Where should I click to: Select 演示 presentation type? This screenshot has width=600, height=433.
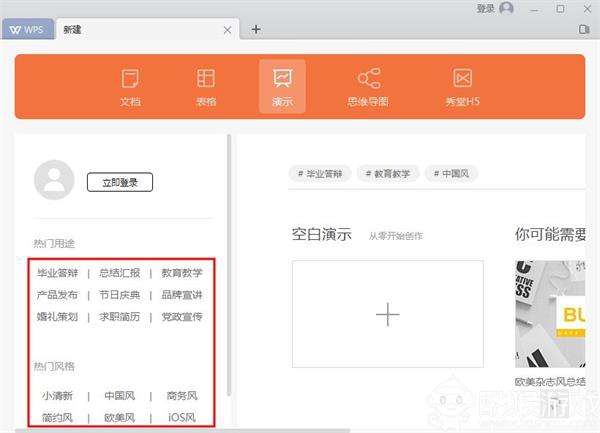click(x=282, y=86)
